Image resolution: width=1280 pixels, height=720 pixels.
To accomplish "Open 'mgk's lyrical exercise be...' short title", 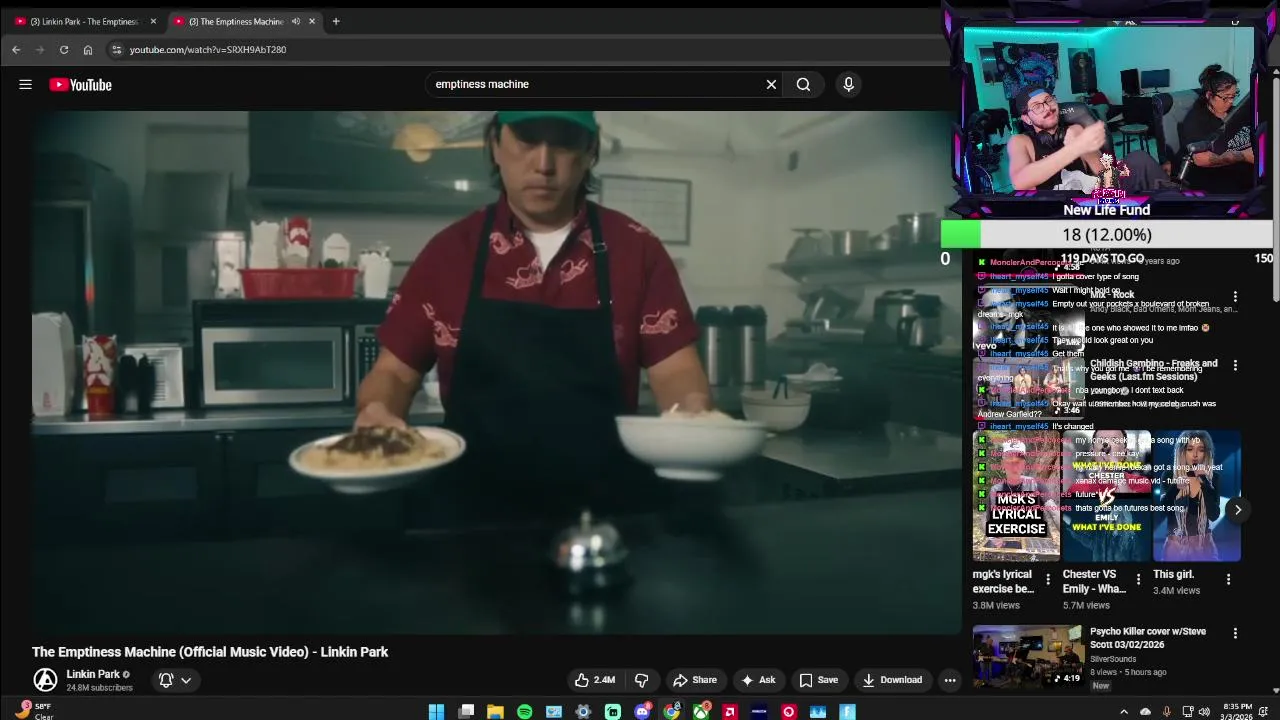I will coord(1004,582).
